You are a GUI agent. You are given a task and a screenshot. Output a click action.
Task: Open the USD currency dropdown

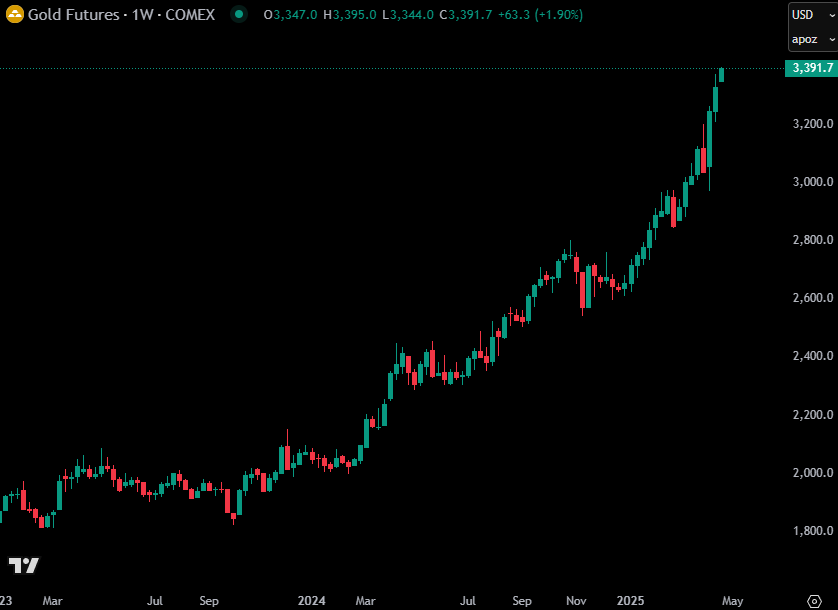tap(813, 15)
